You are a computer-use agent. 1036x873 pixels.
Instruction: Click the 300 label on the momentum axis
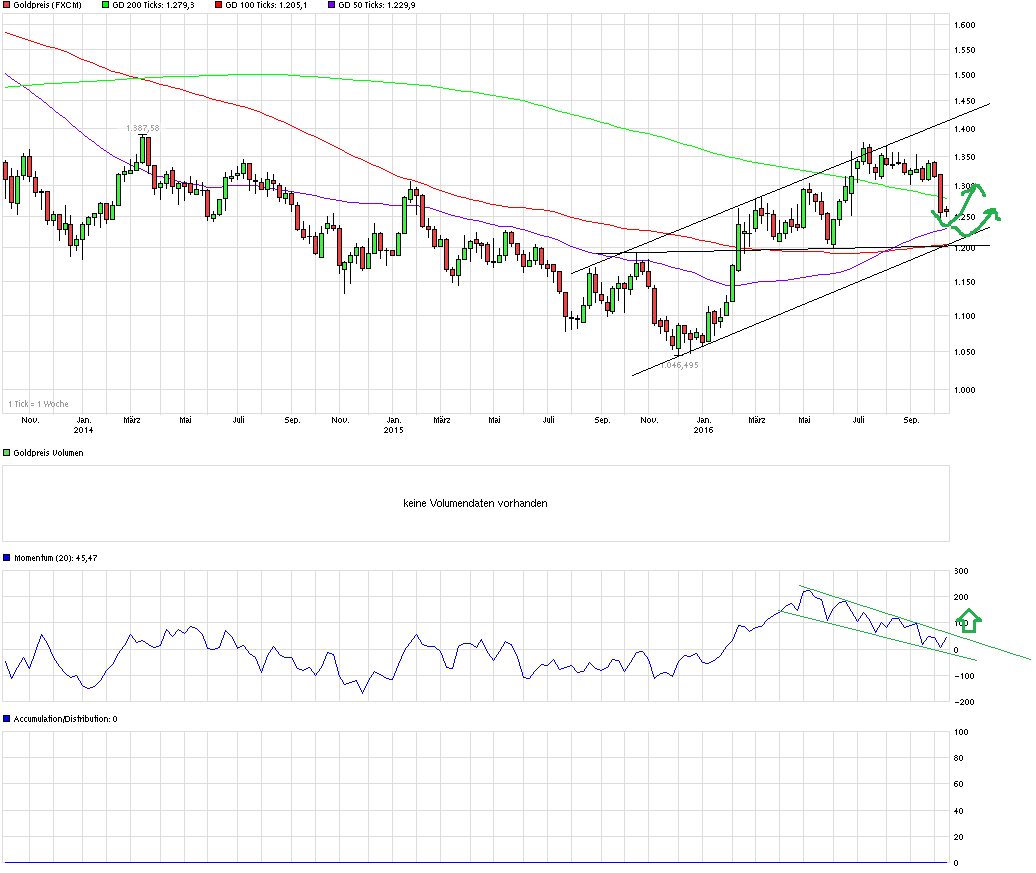pos(961,571)
